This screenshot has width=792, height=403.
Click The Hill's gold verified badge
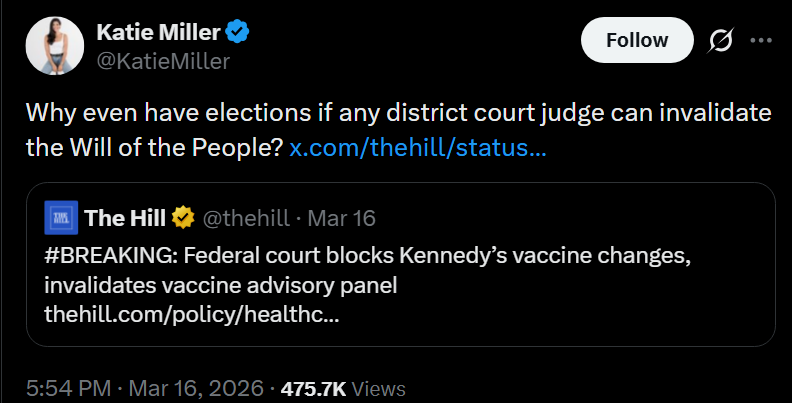[x=183, y=218]
